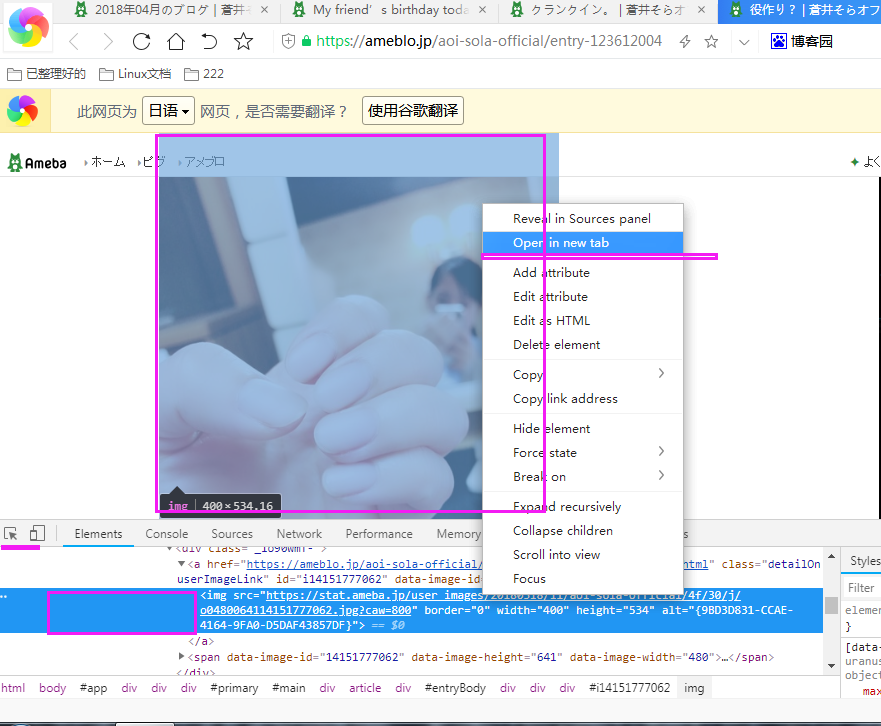Open the browser home page icon
The width and height of the screenshot is (881, 726).
pyautogui.click(x=176, y=42)
